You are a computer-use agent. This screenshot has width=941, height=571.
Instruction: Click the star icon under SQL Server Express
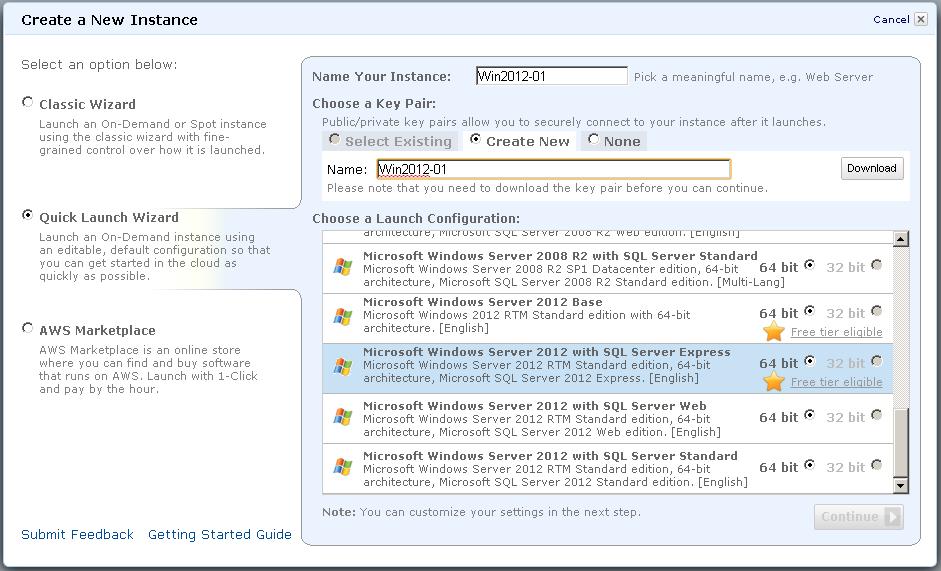[773, 382]
